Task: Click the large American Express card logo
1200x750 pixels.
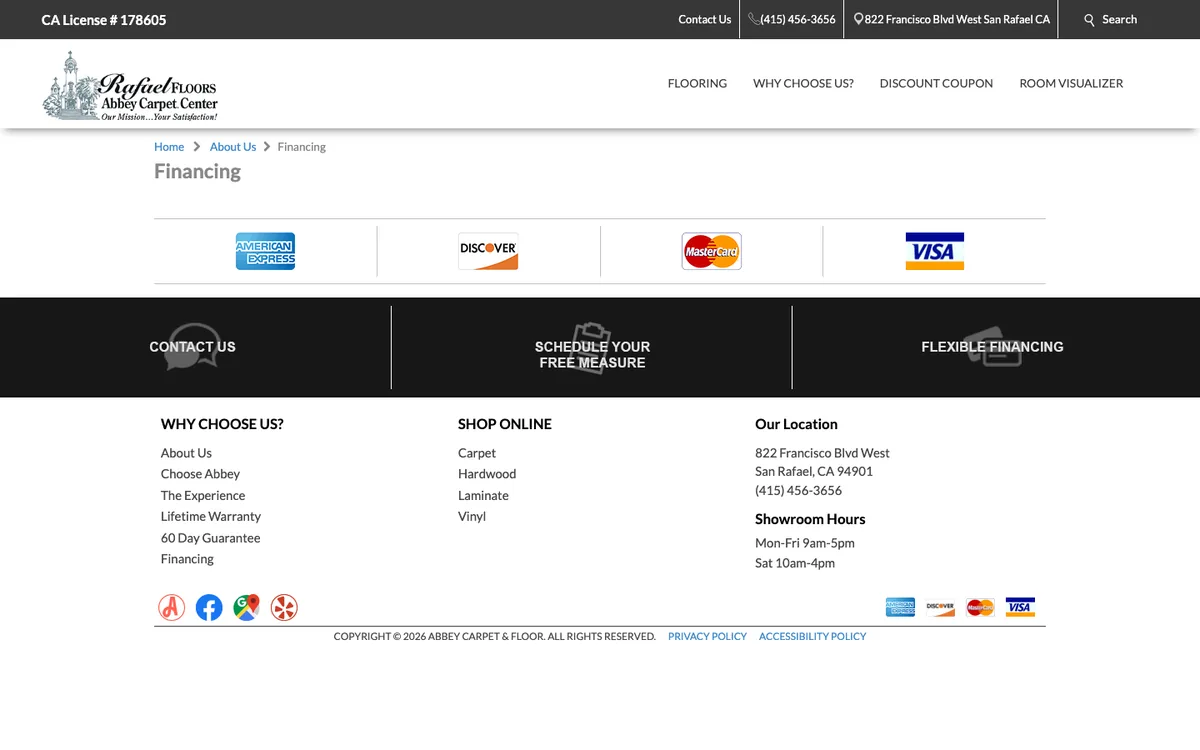Action: click(x=265, y=251)
